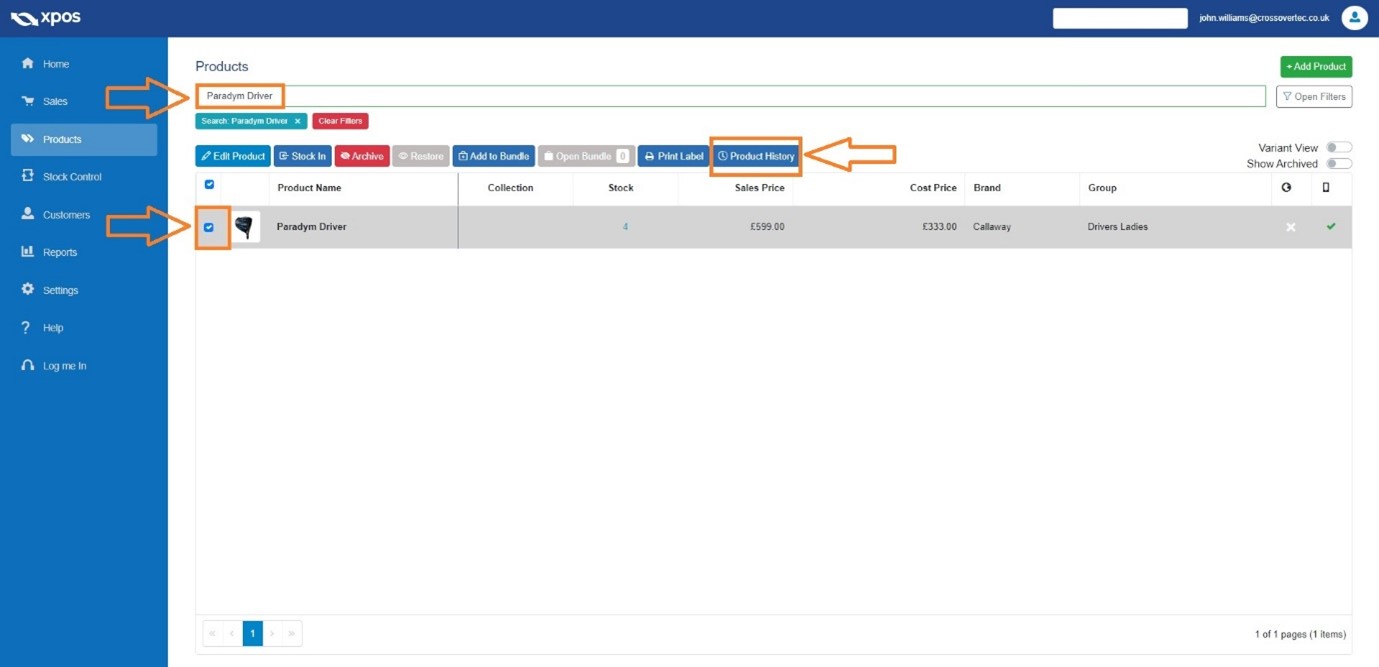Open Reports in the sidebar
This screenshot has height=667, width=1379.
[x=84, y=252]
